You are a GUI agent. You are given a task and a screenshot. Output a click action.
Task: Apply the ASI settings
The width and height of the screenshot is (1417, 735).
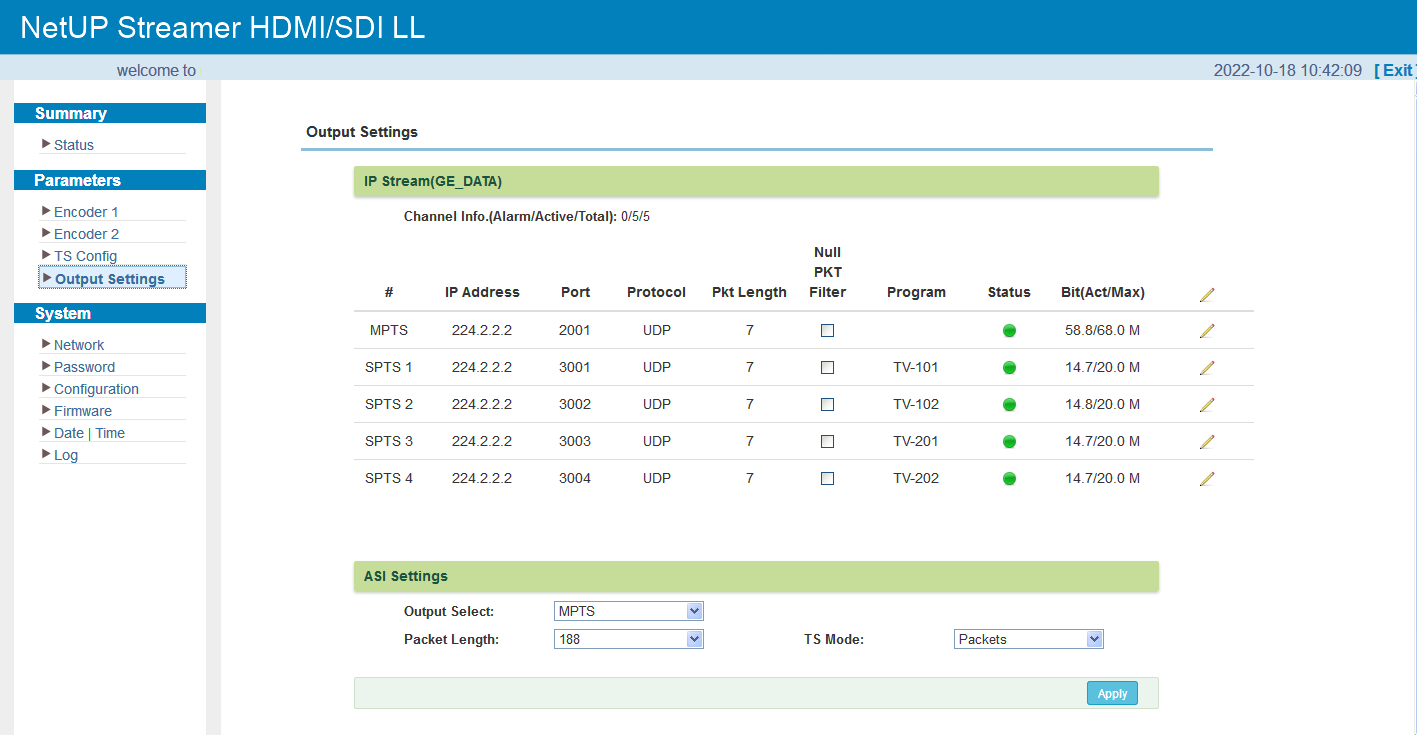(1112, 693)
